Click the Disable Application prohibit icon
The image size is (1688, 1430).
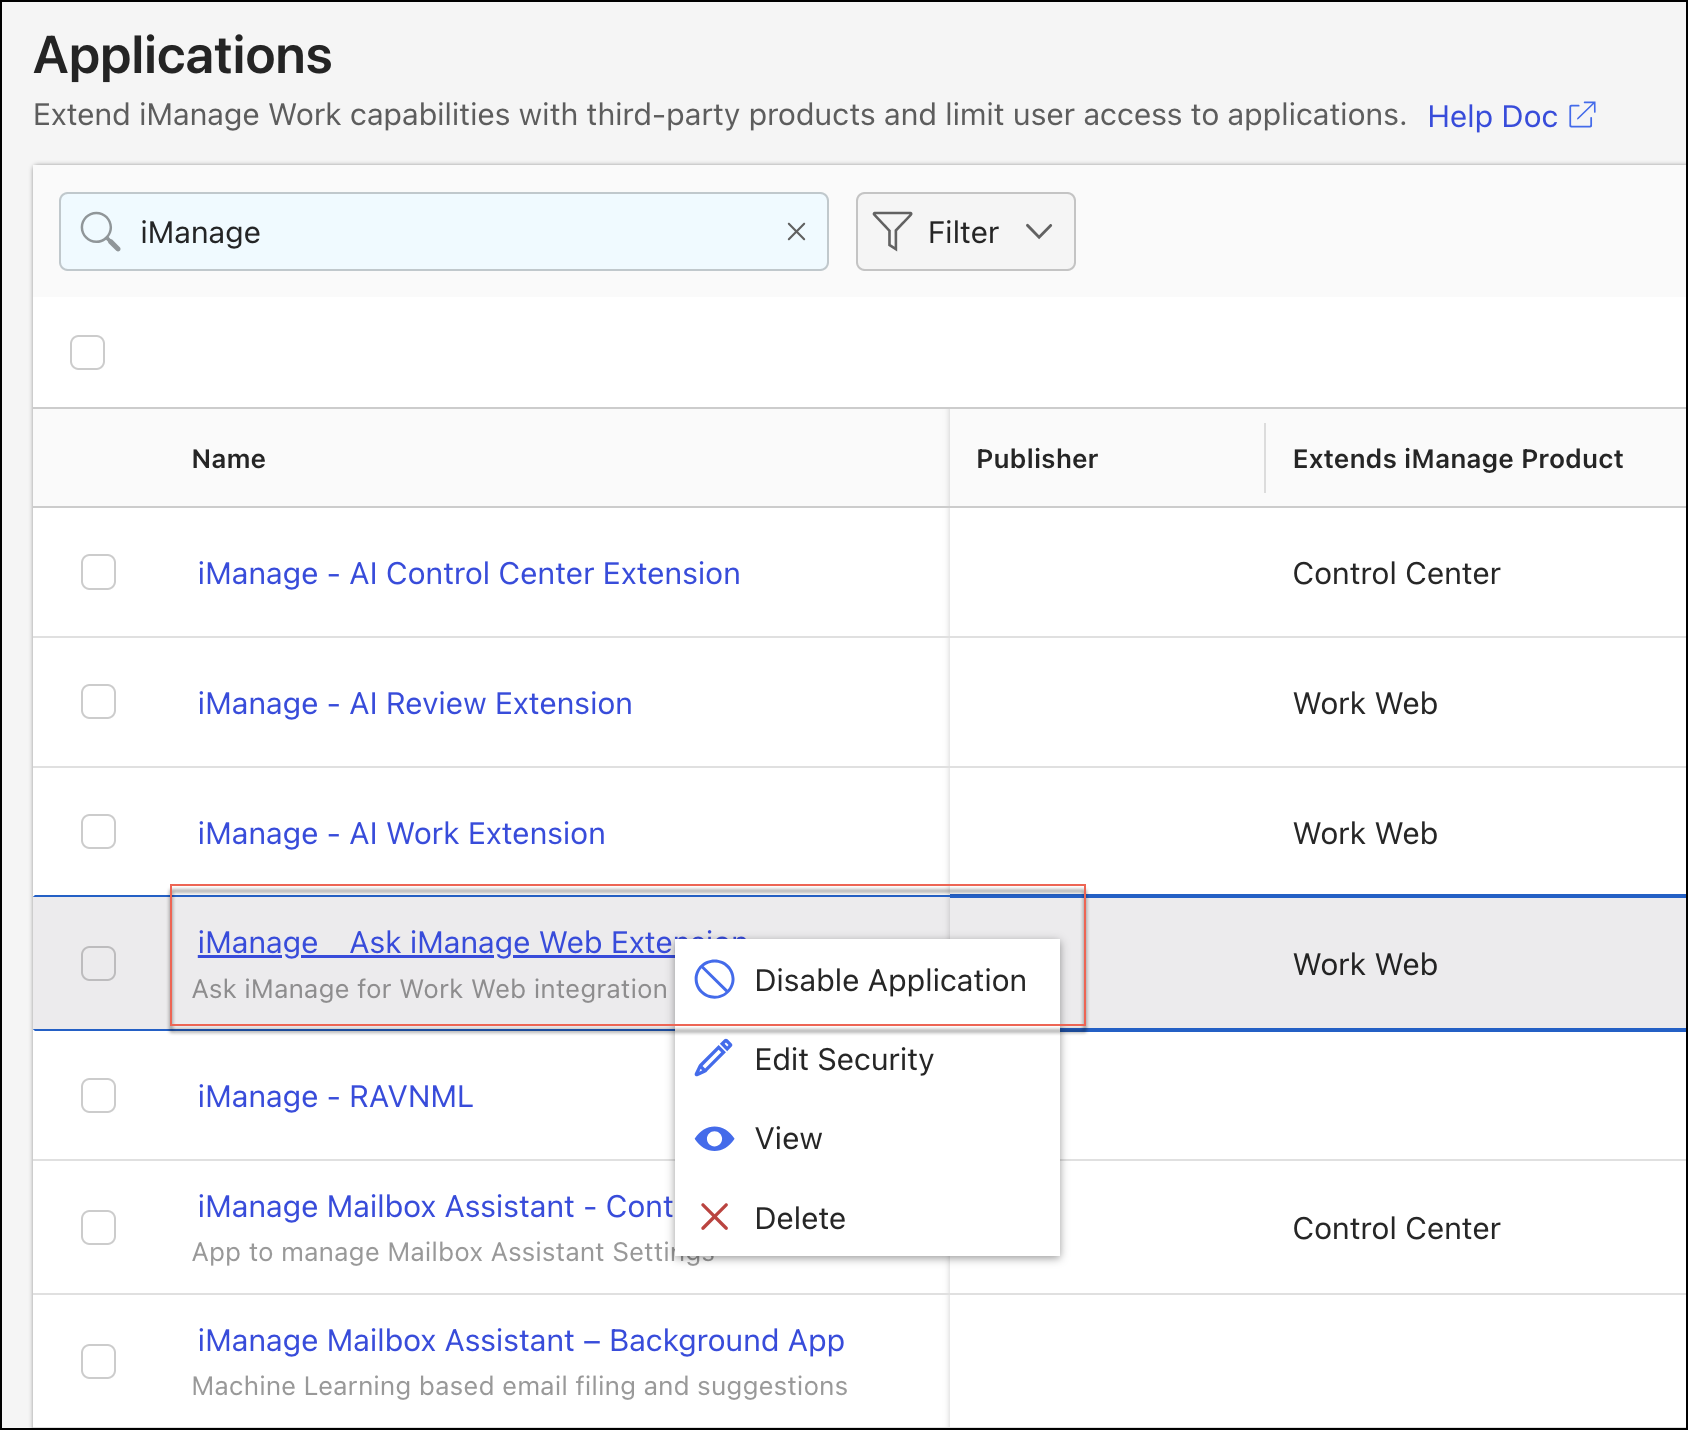point(715,980)
